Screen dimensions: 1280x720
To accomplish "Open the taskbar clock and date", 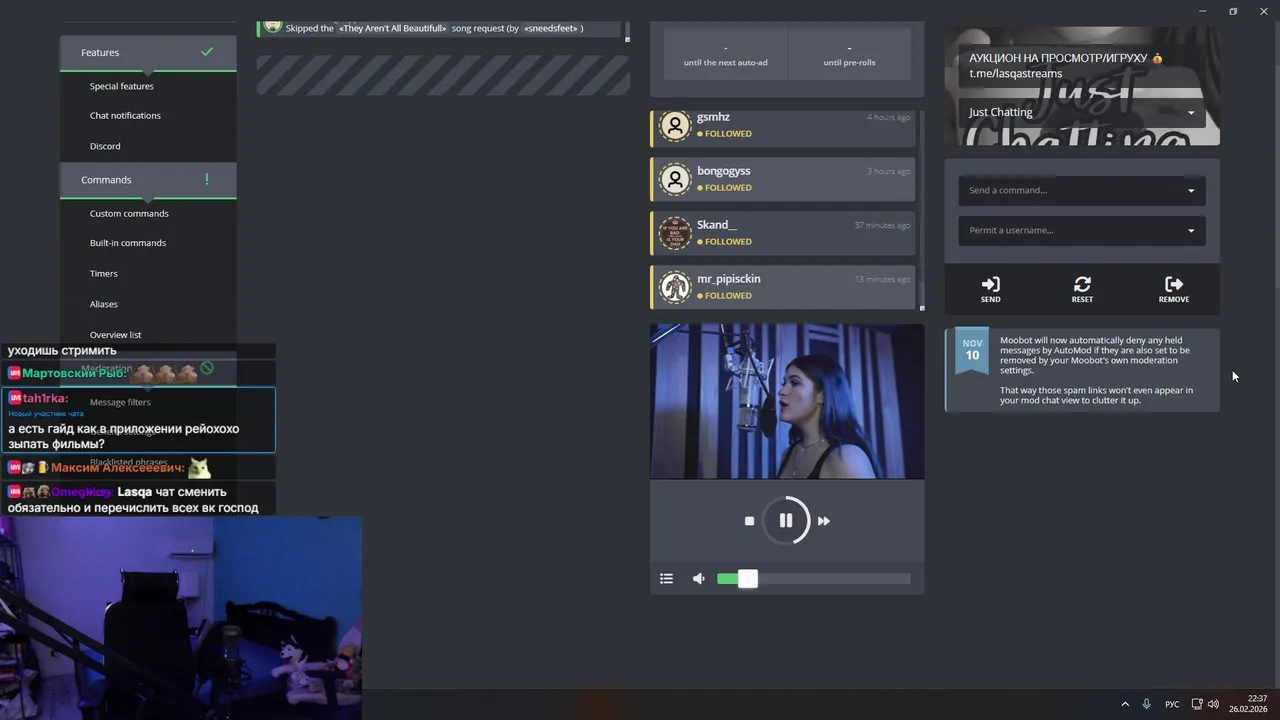I will (1249, 704).
